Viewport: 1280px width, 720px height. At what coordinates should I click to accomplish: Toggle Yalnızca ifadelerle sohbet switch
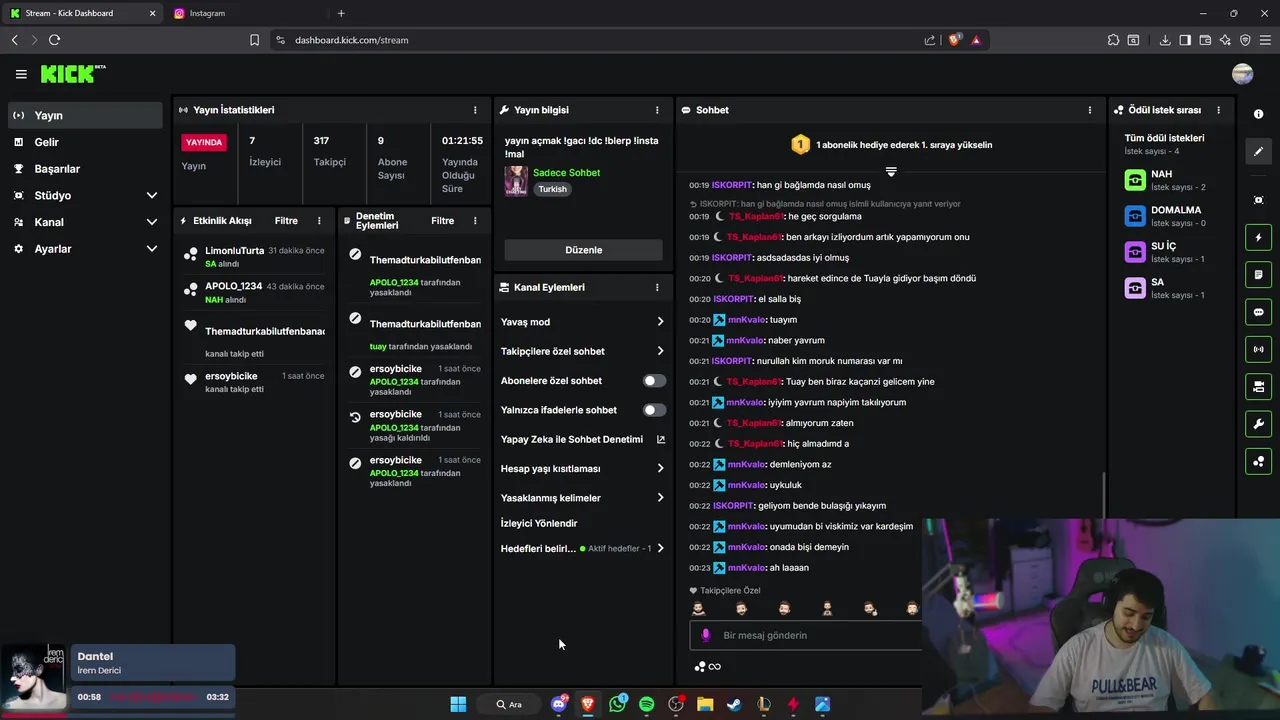click(654, 410)
